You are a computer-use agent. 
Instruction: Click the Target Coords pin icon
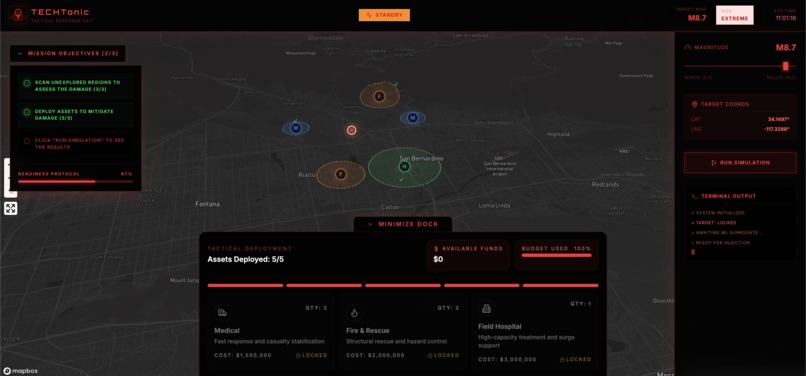(695, 104)
